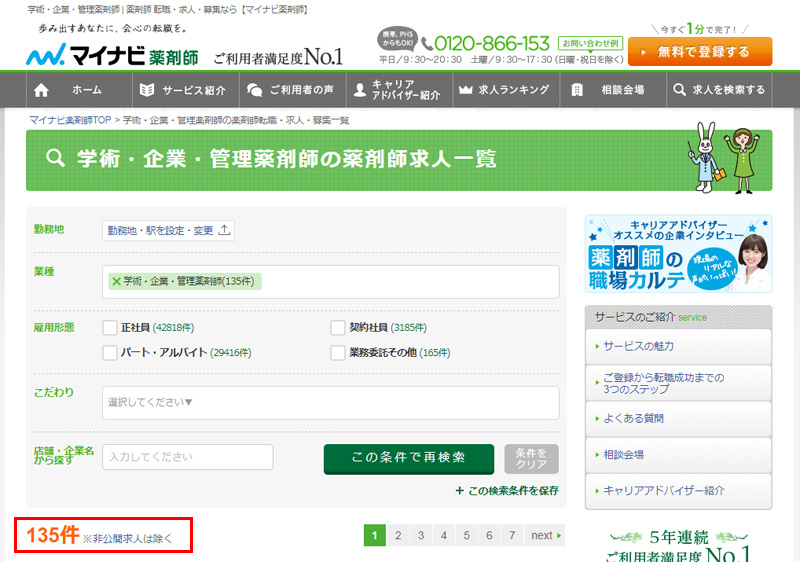Go to page 3 of results
The height and width of the screenshot is (562, 800).
click(x=421, y=535)
